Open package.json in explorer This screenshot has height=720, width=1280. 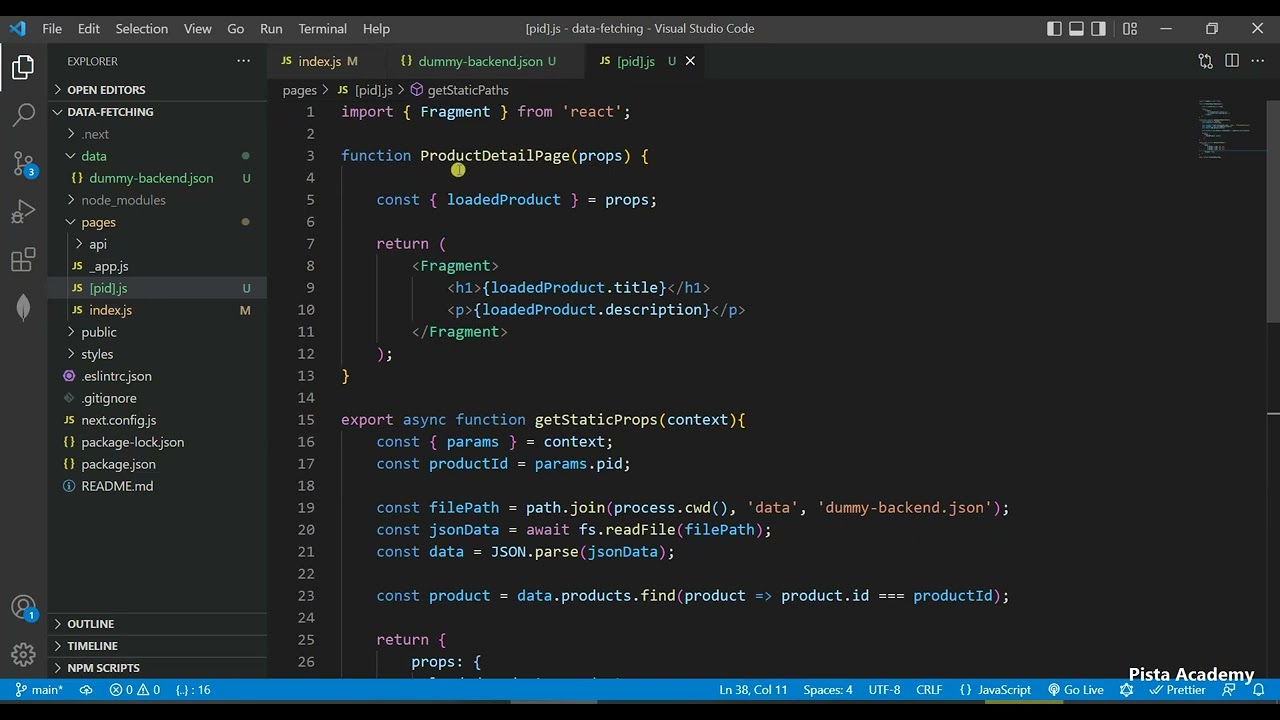(157, 464)
